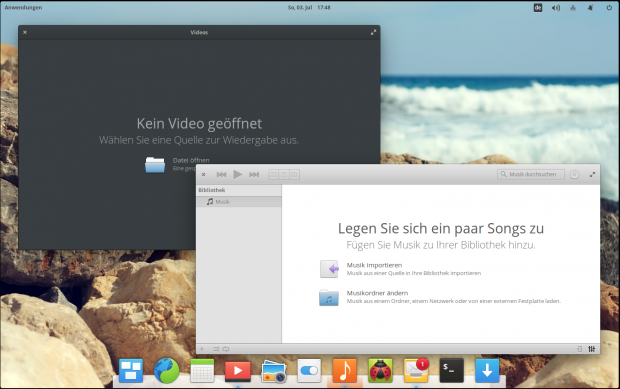Image resolution: width=620 pixels, height=389 pixels.
Task: Open network indicator in panel
Action: click(x=573, y=8)
